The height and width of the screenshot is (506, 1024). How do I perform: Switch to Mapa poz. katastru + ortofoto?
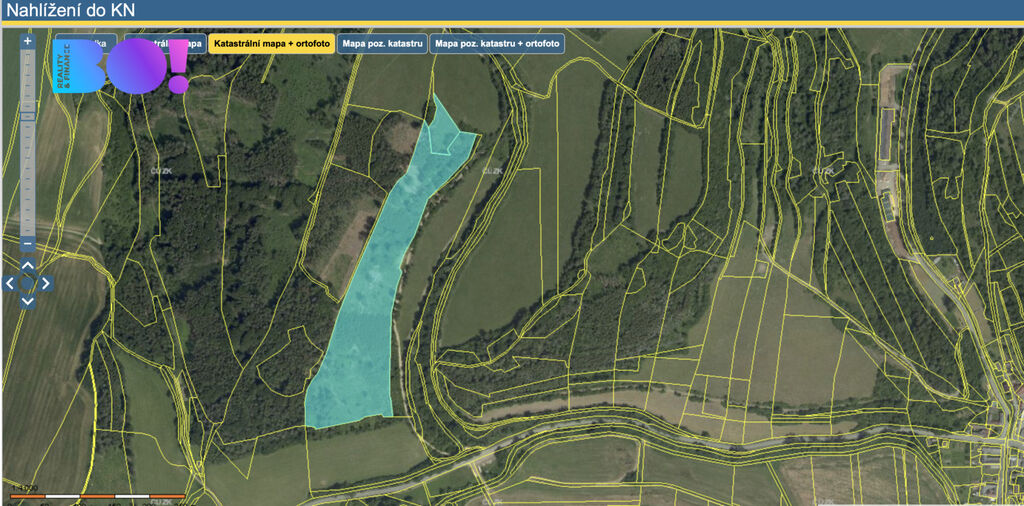point(497,44)
